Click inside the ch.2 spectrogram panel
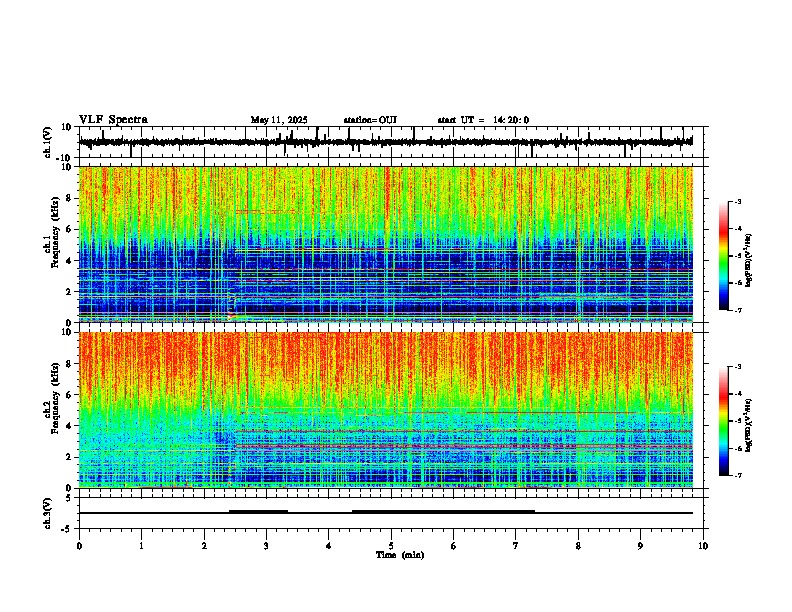 pos(385,410)
